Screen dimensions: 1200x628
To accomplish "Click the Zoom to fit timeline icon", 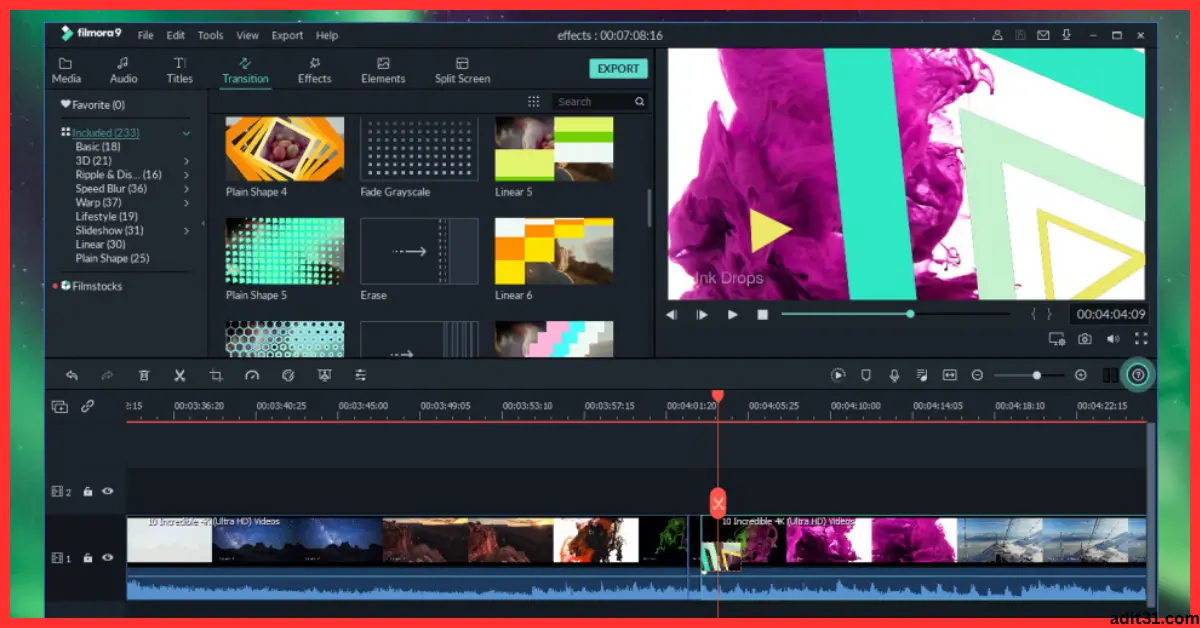I will click(x=950, y=375).
